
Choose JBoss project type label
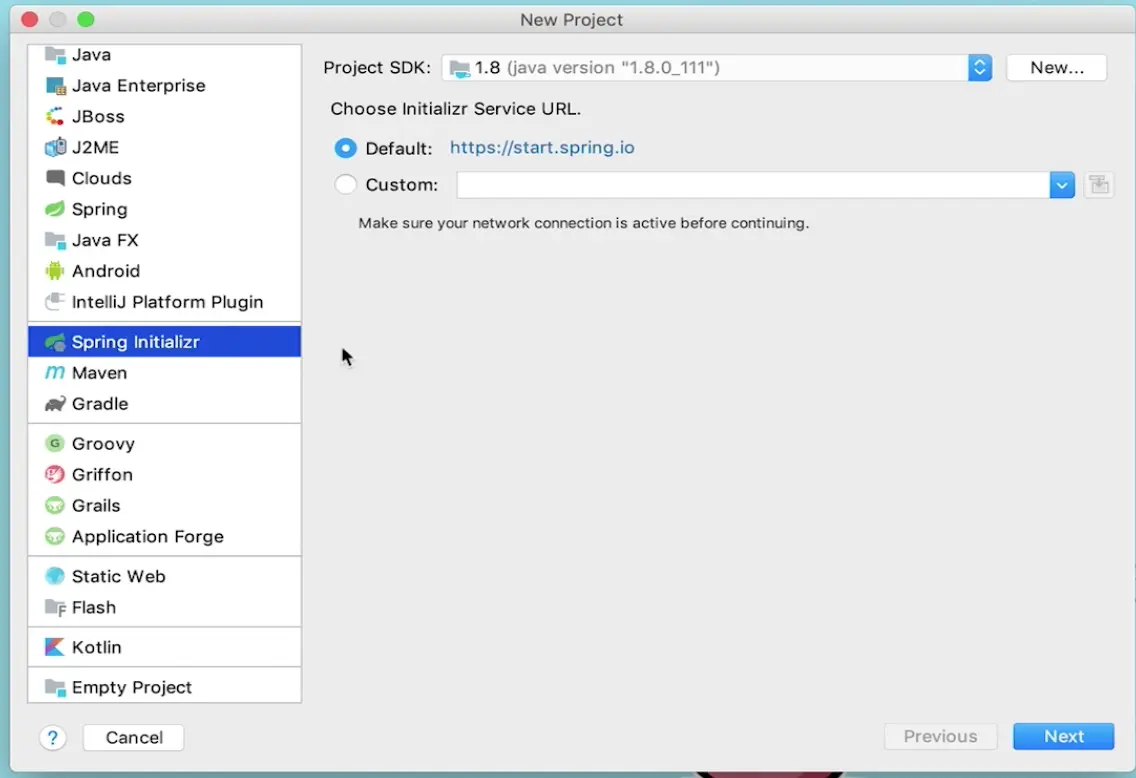(x=98, y=116)
